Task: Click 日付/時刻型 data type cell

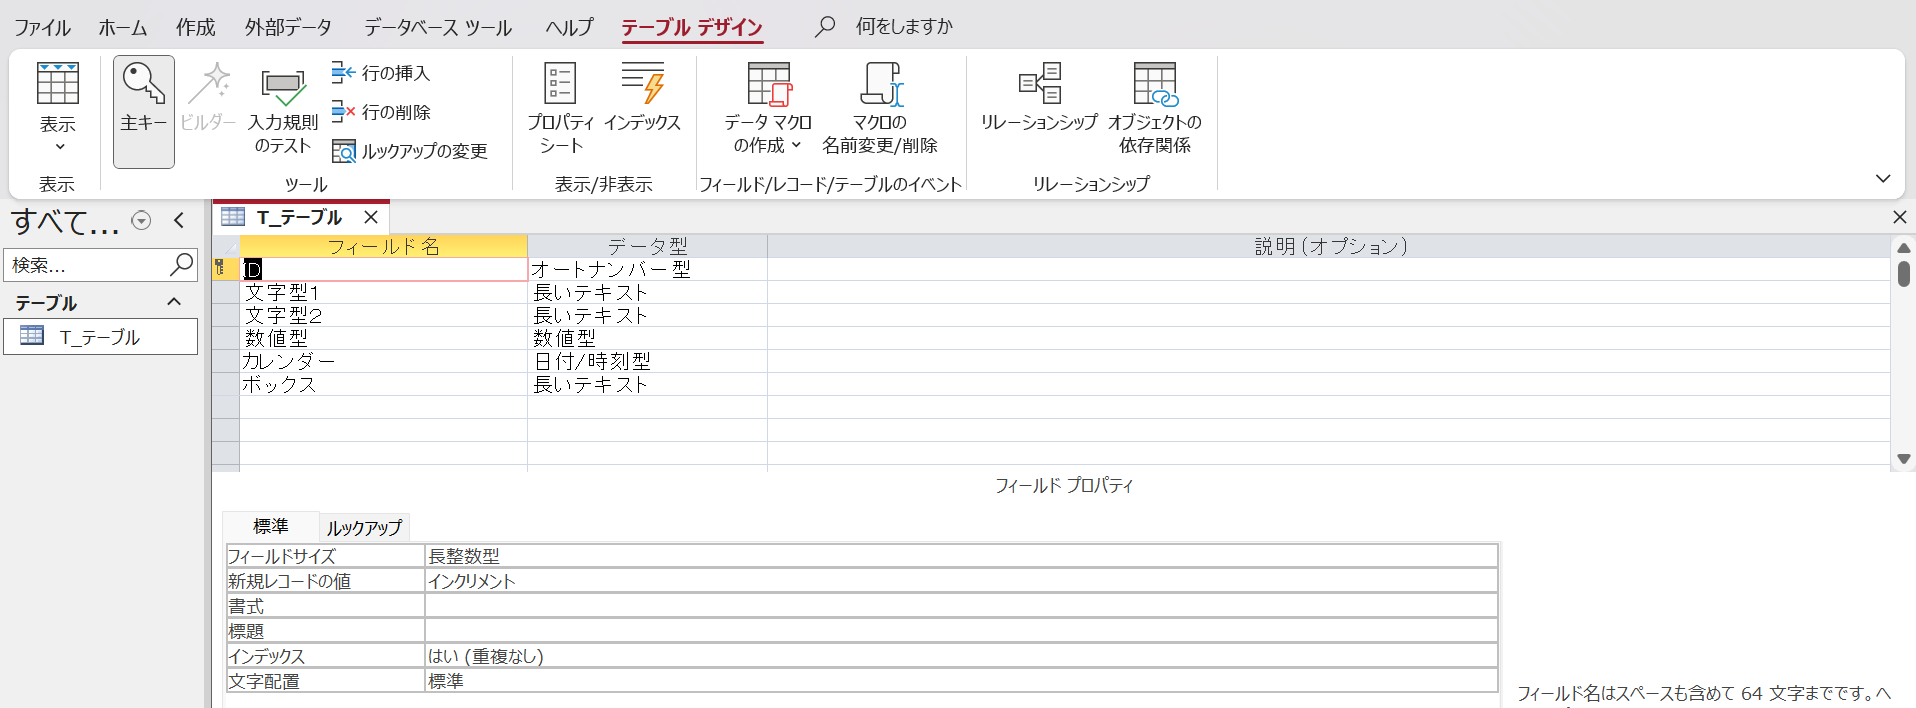Action: point(647,361)
